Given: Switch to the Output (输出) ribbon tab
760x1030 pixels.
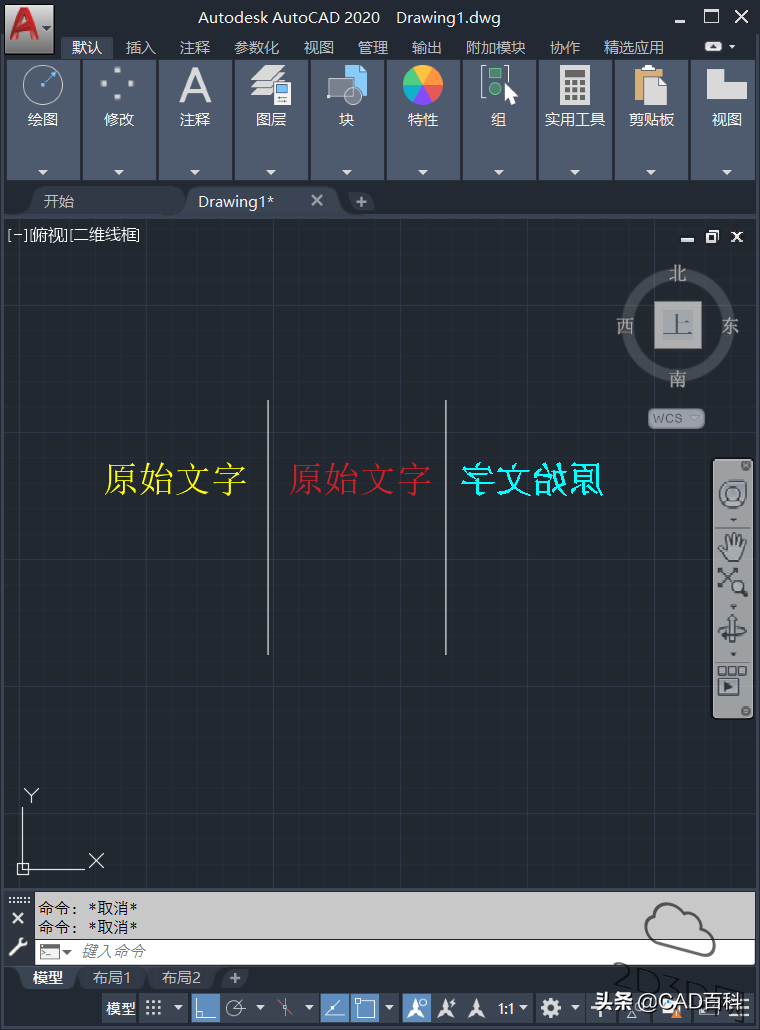Looking at the screenshot, I should pyautogui.click(x=426, y=47).
